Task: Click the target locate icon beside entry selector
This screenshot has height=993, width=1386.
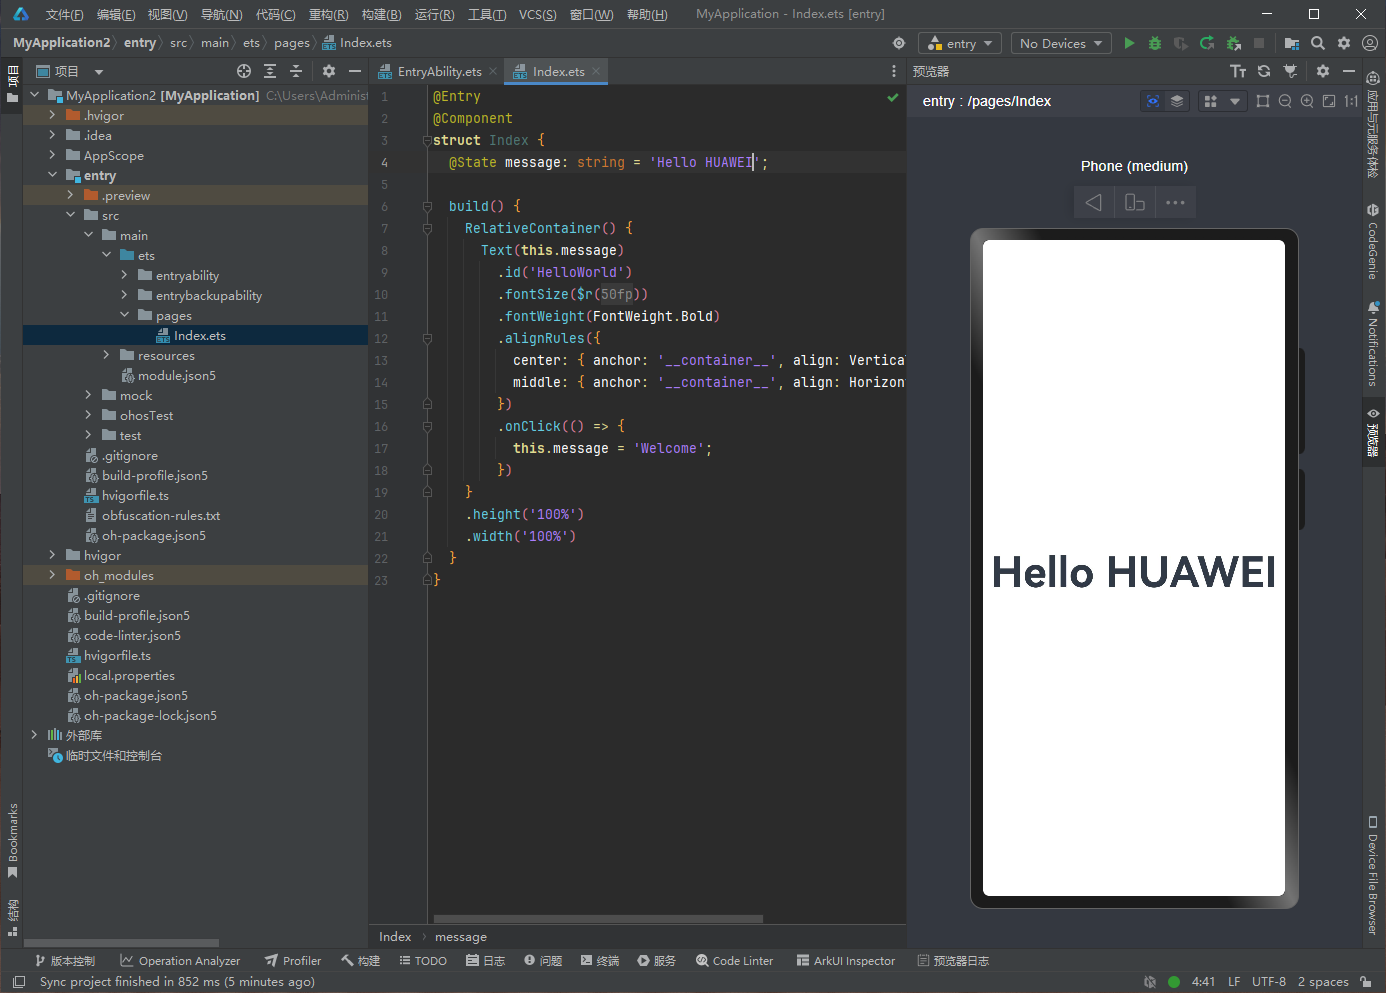Action: tap(899, 43)
